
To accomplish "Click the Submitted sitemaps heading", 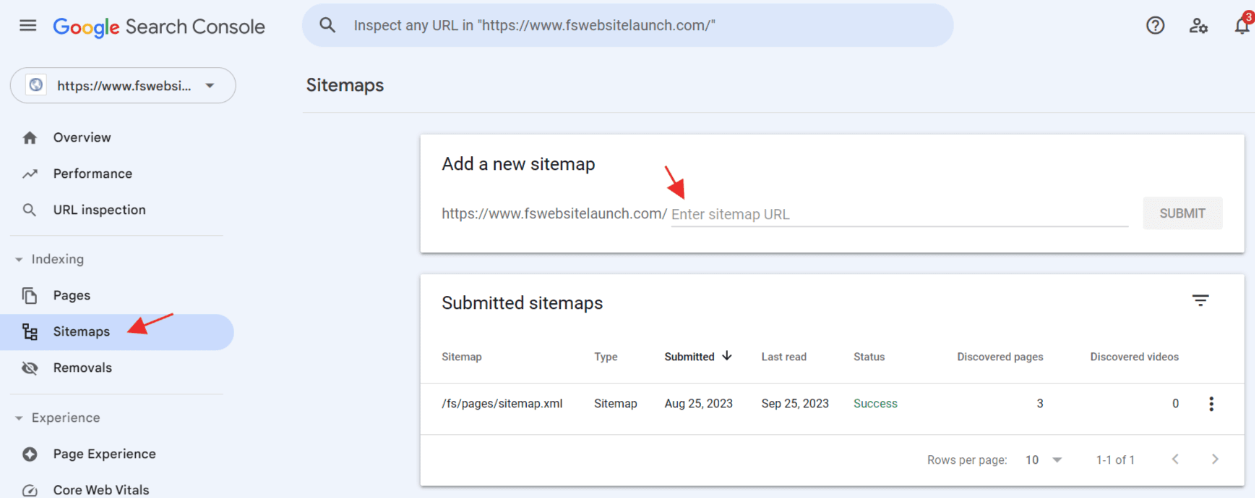I will [522, 303].
